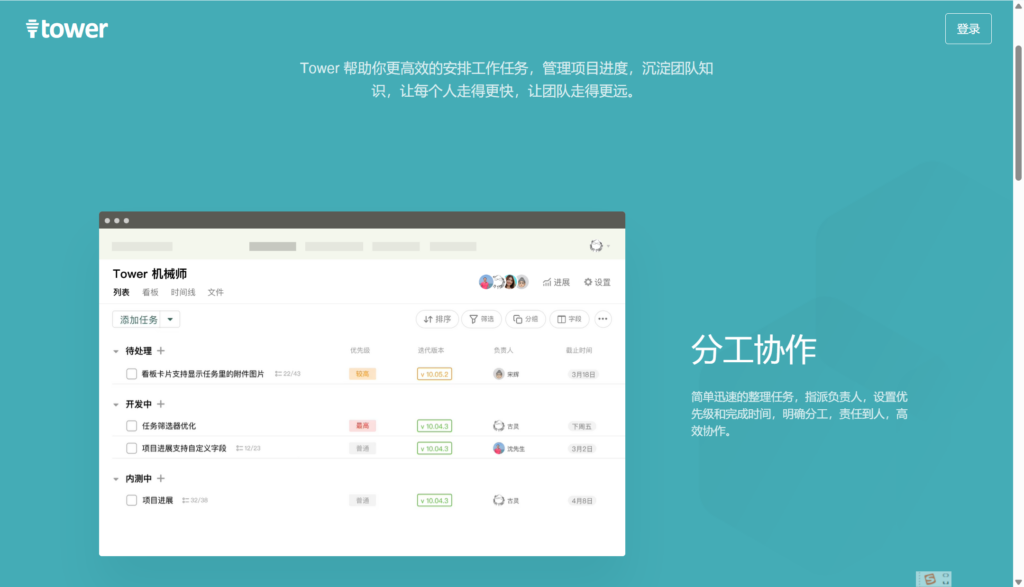1024x587 pixels.
Task: Open the dropdown arrow beside 添加任务
Action: [170, 319]
